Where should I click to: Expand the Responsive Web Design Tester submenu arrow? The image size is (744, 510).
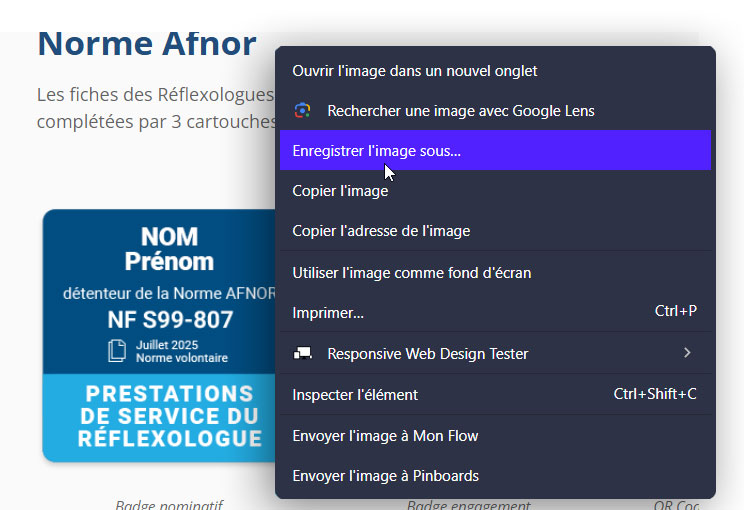pyautogui.click(x=687, y=353)
